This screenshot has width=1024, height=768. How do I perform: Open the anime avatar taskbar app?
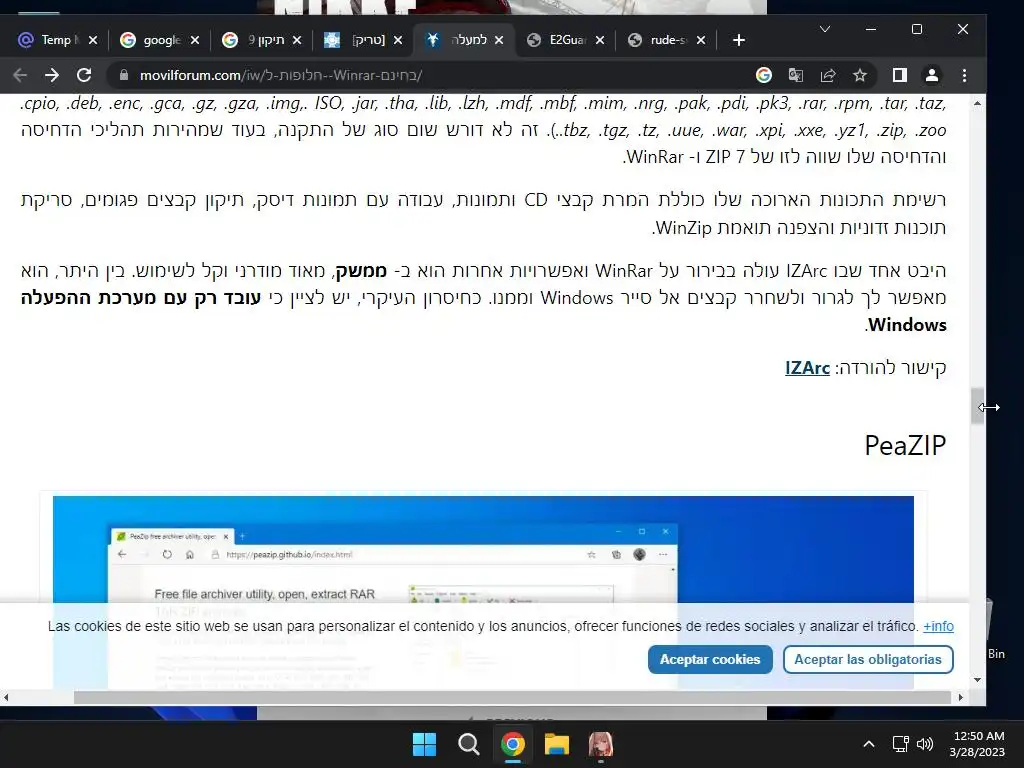pos(601,744)
